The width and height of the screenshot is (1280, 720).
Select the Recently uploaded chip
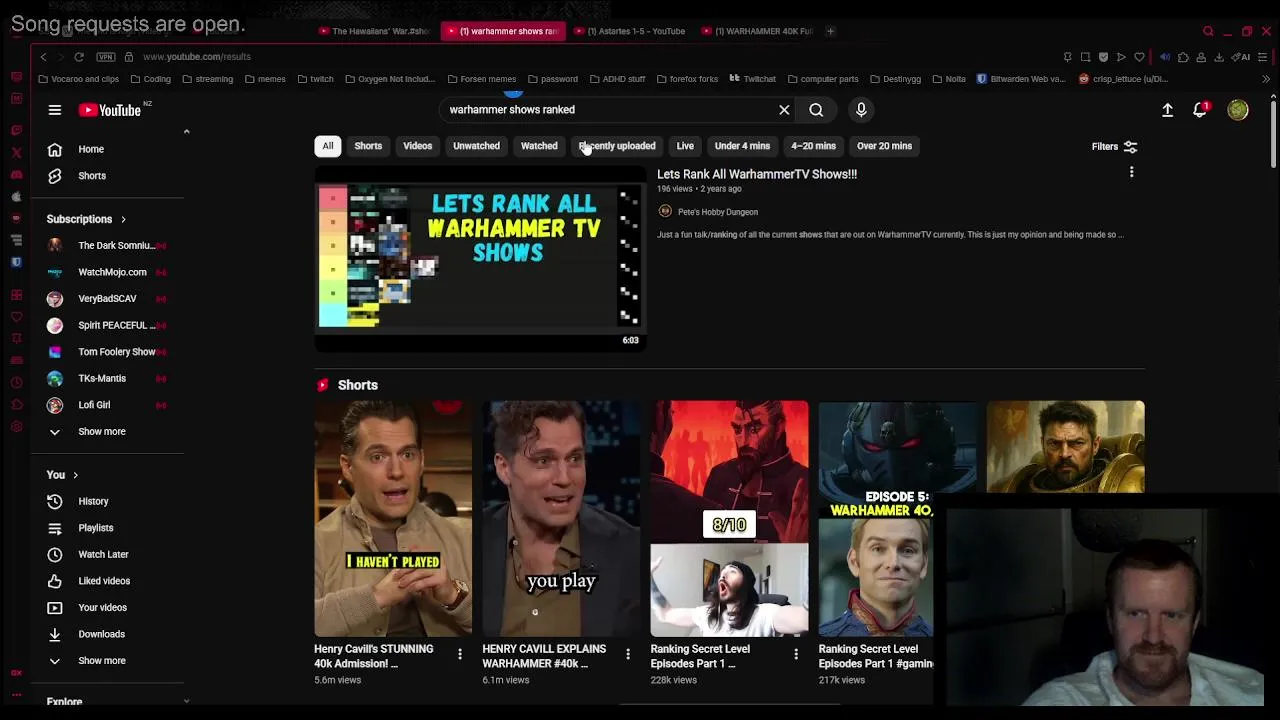point(617,146)
